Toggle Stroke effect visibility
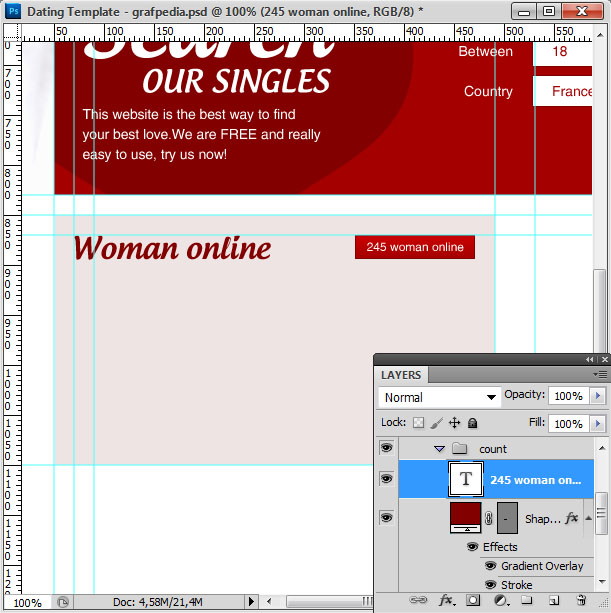Image resolution: width=611 pixels, height=613 pixels. 491,585
